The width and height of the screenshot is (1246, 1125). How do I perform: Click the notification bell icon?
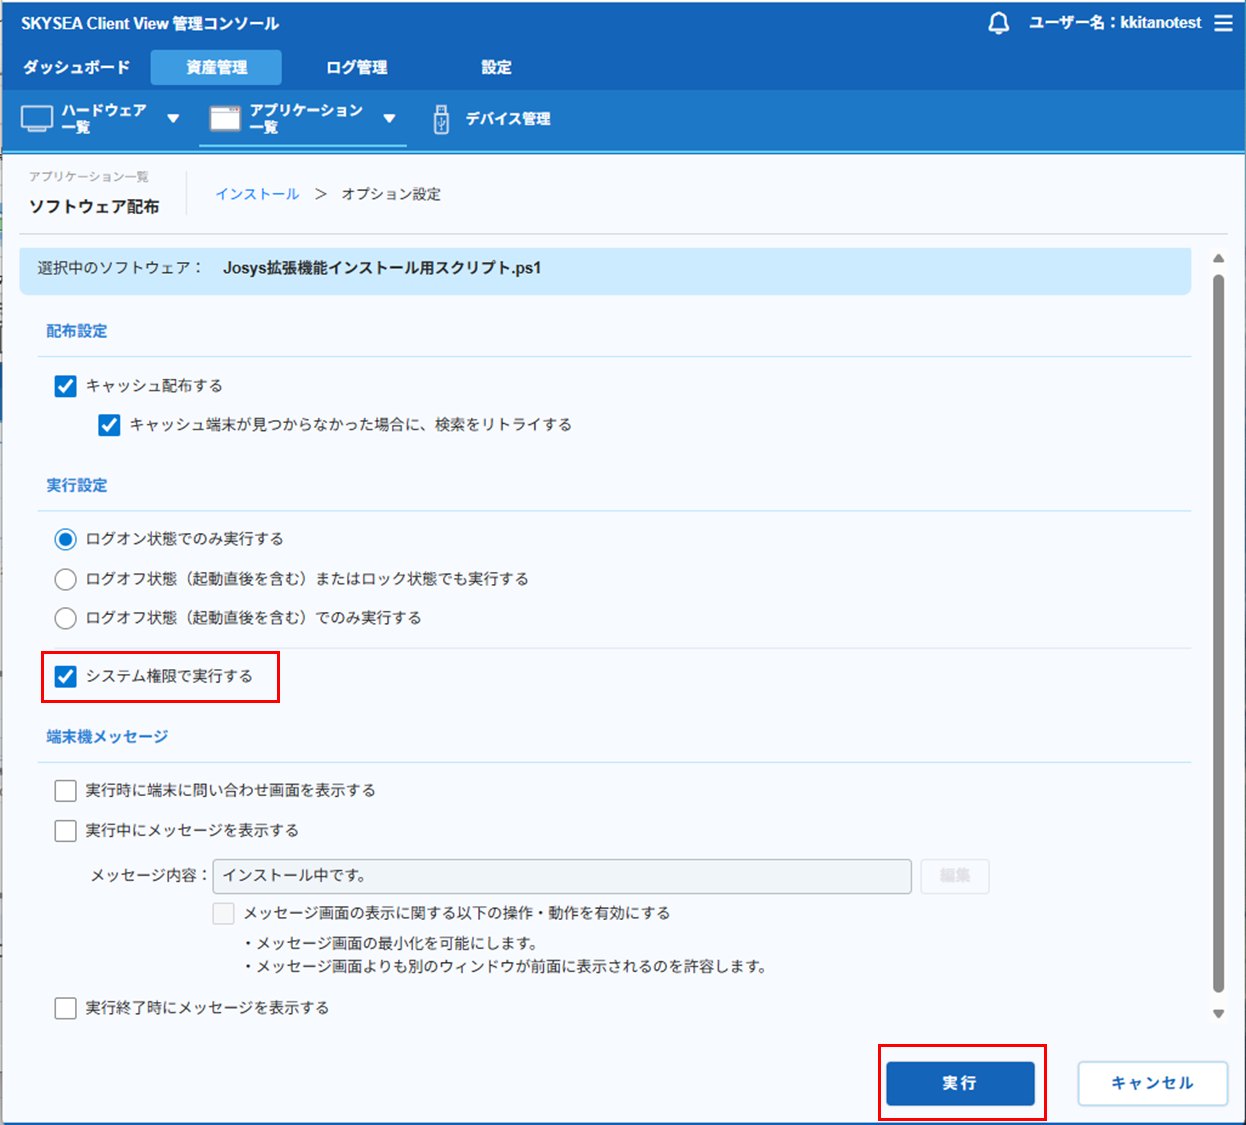click(998, 23)
